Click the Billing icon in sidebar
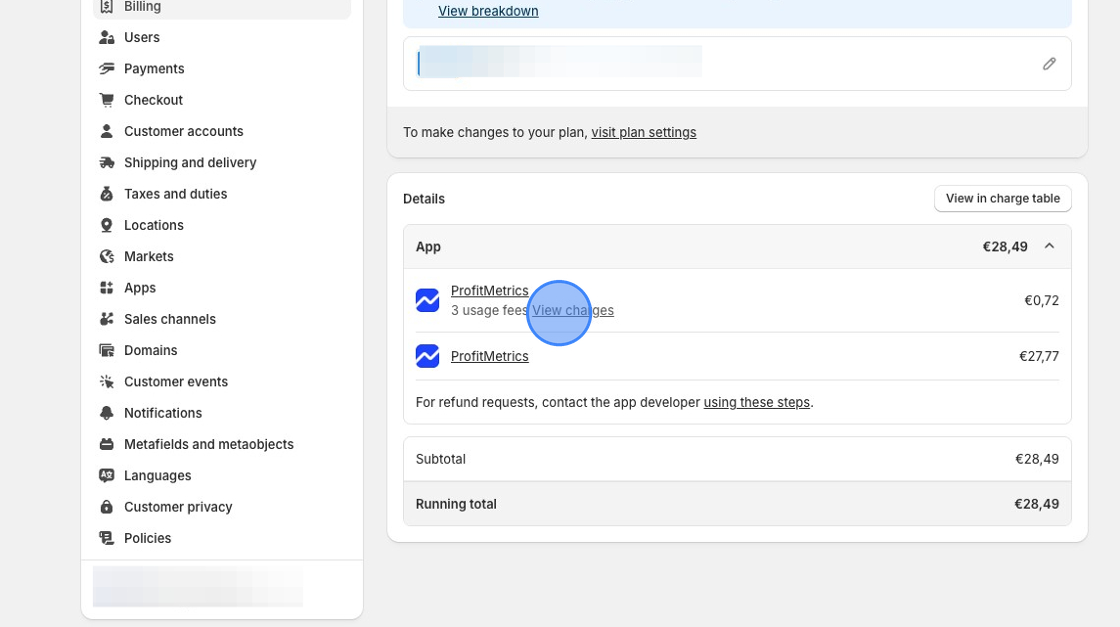The image size is (1120, 627). (106, 6)
